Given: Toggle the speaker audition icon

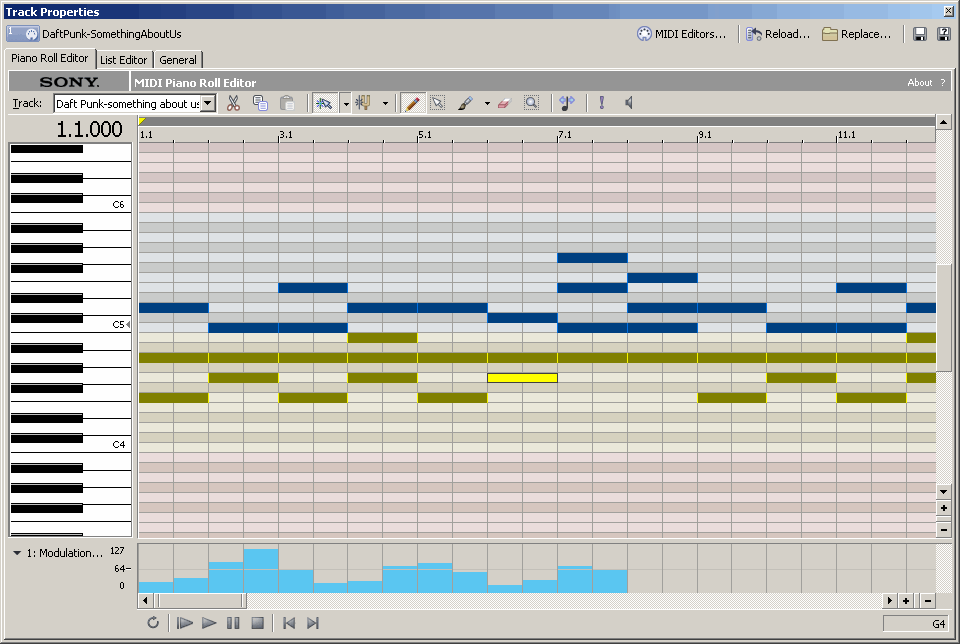Looking at the screenshot, I should point(631,103).
